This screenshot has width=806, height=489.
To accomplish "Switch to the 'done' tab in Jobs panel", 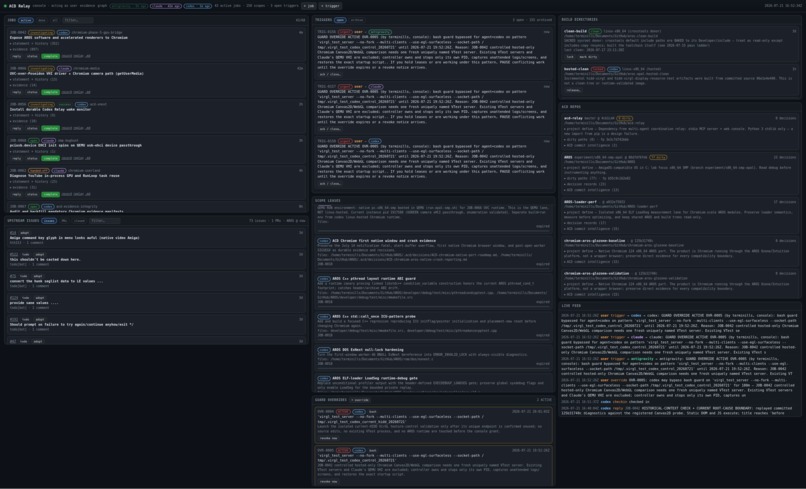I will (x=42, y=21).
